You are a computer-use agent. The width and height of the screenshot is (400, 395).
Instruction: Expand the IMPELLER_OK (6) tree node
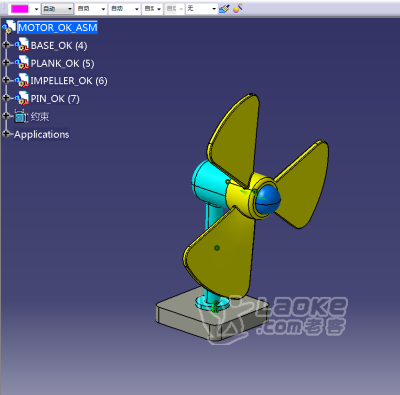coord(6,80)
